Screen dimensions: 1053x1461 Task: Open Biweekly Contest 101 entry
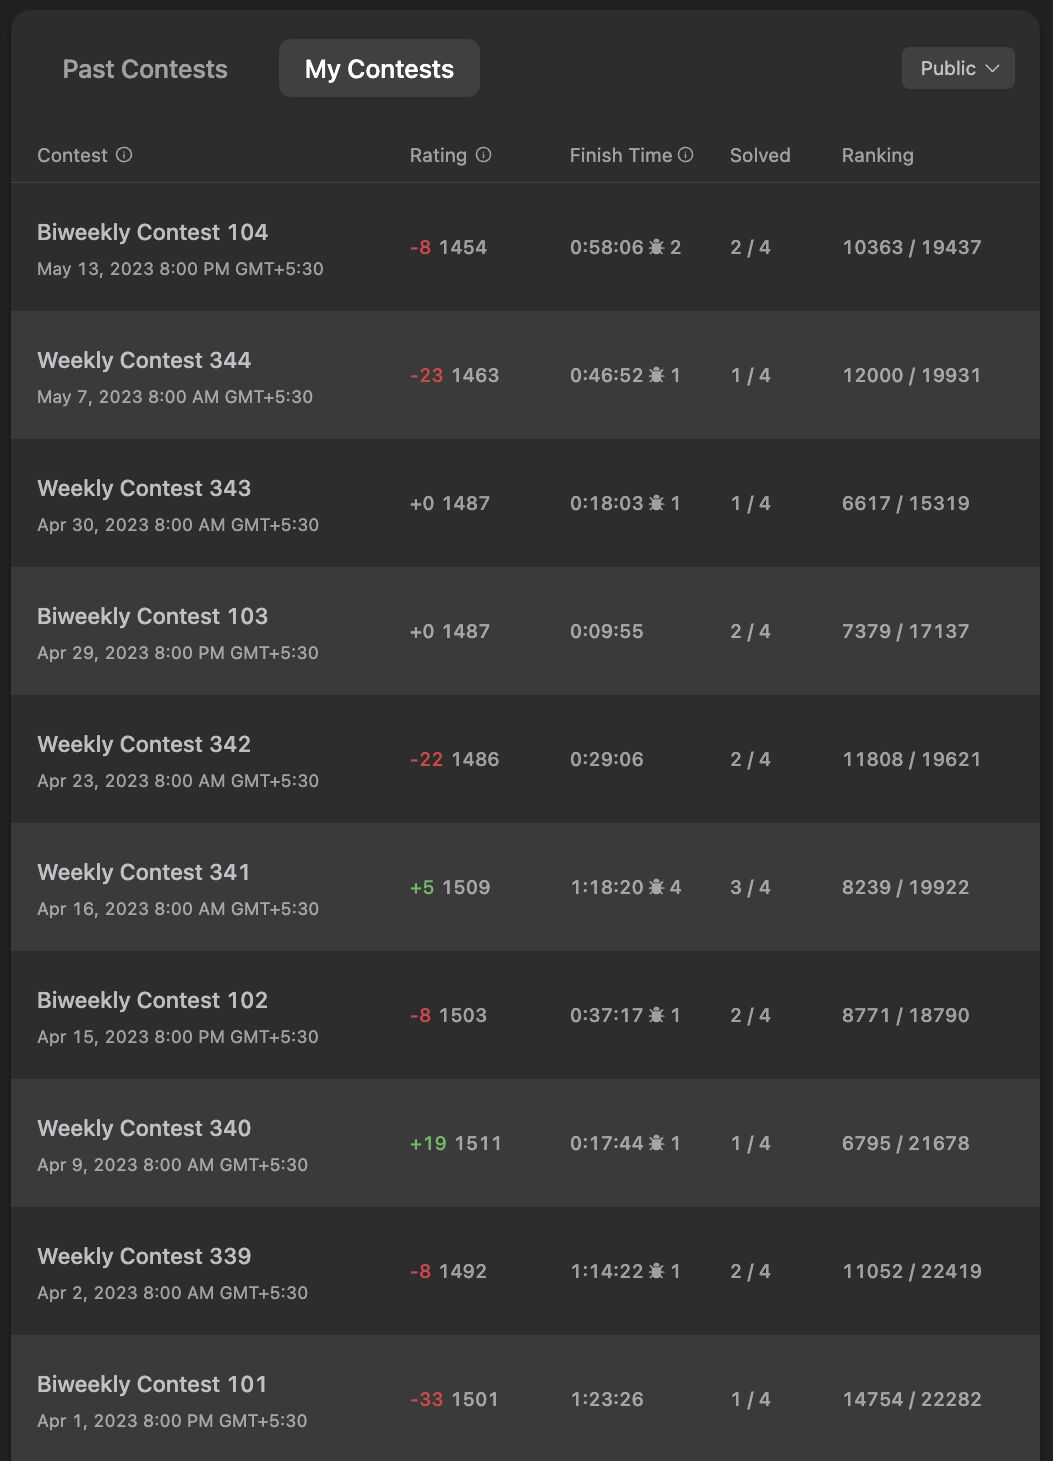coord(152,1384)
